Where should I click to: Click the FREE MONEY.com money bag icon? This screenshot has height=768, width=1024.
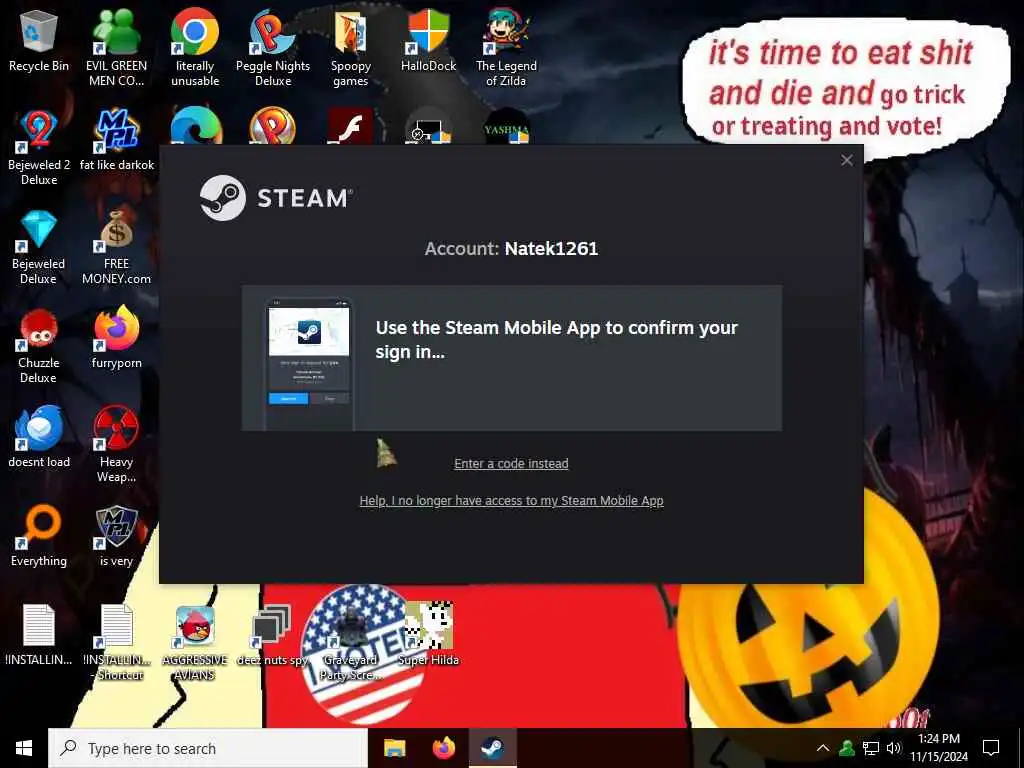tap(116, 229)
